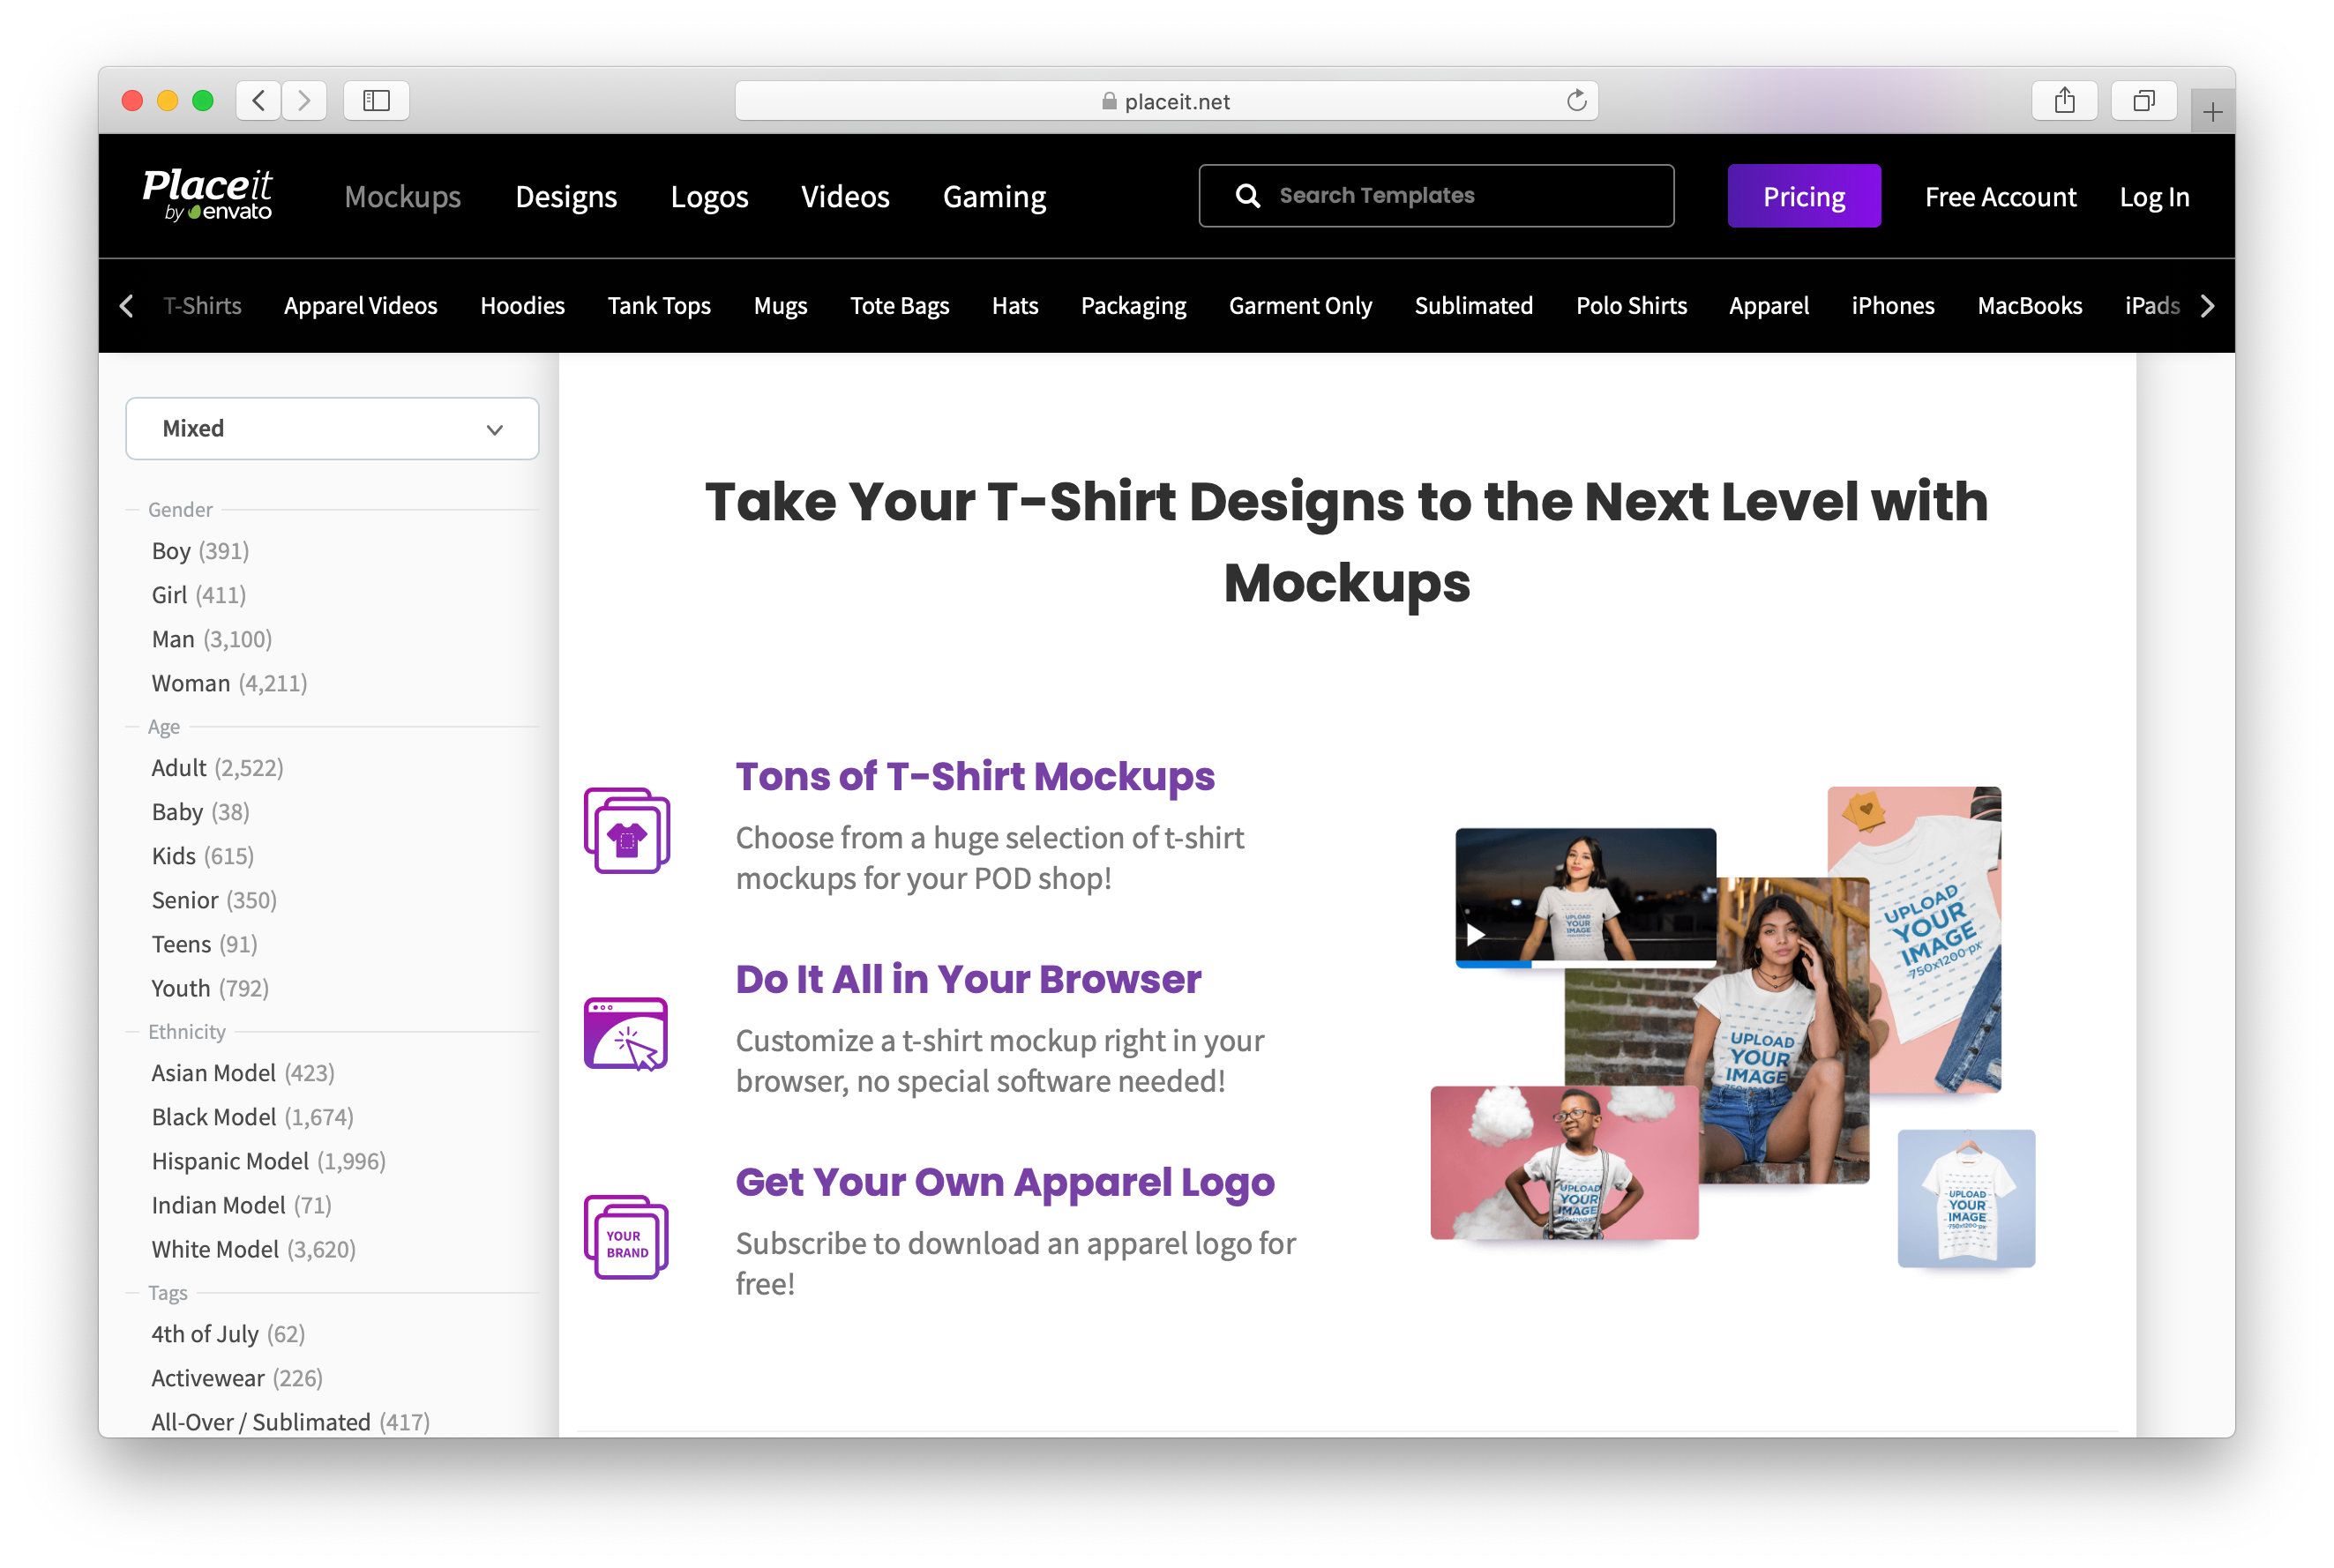Select the Packaging tab
Image resolution: width=2334 pixels, height=1568 pixels.
click(x=1133, y=304)
